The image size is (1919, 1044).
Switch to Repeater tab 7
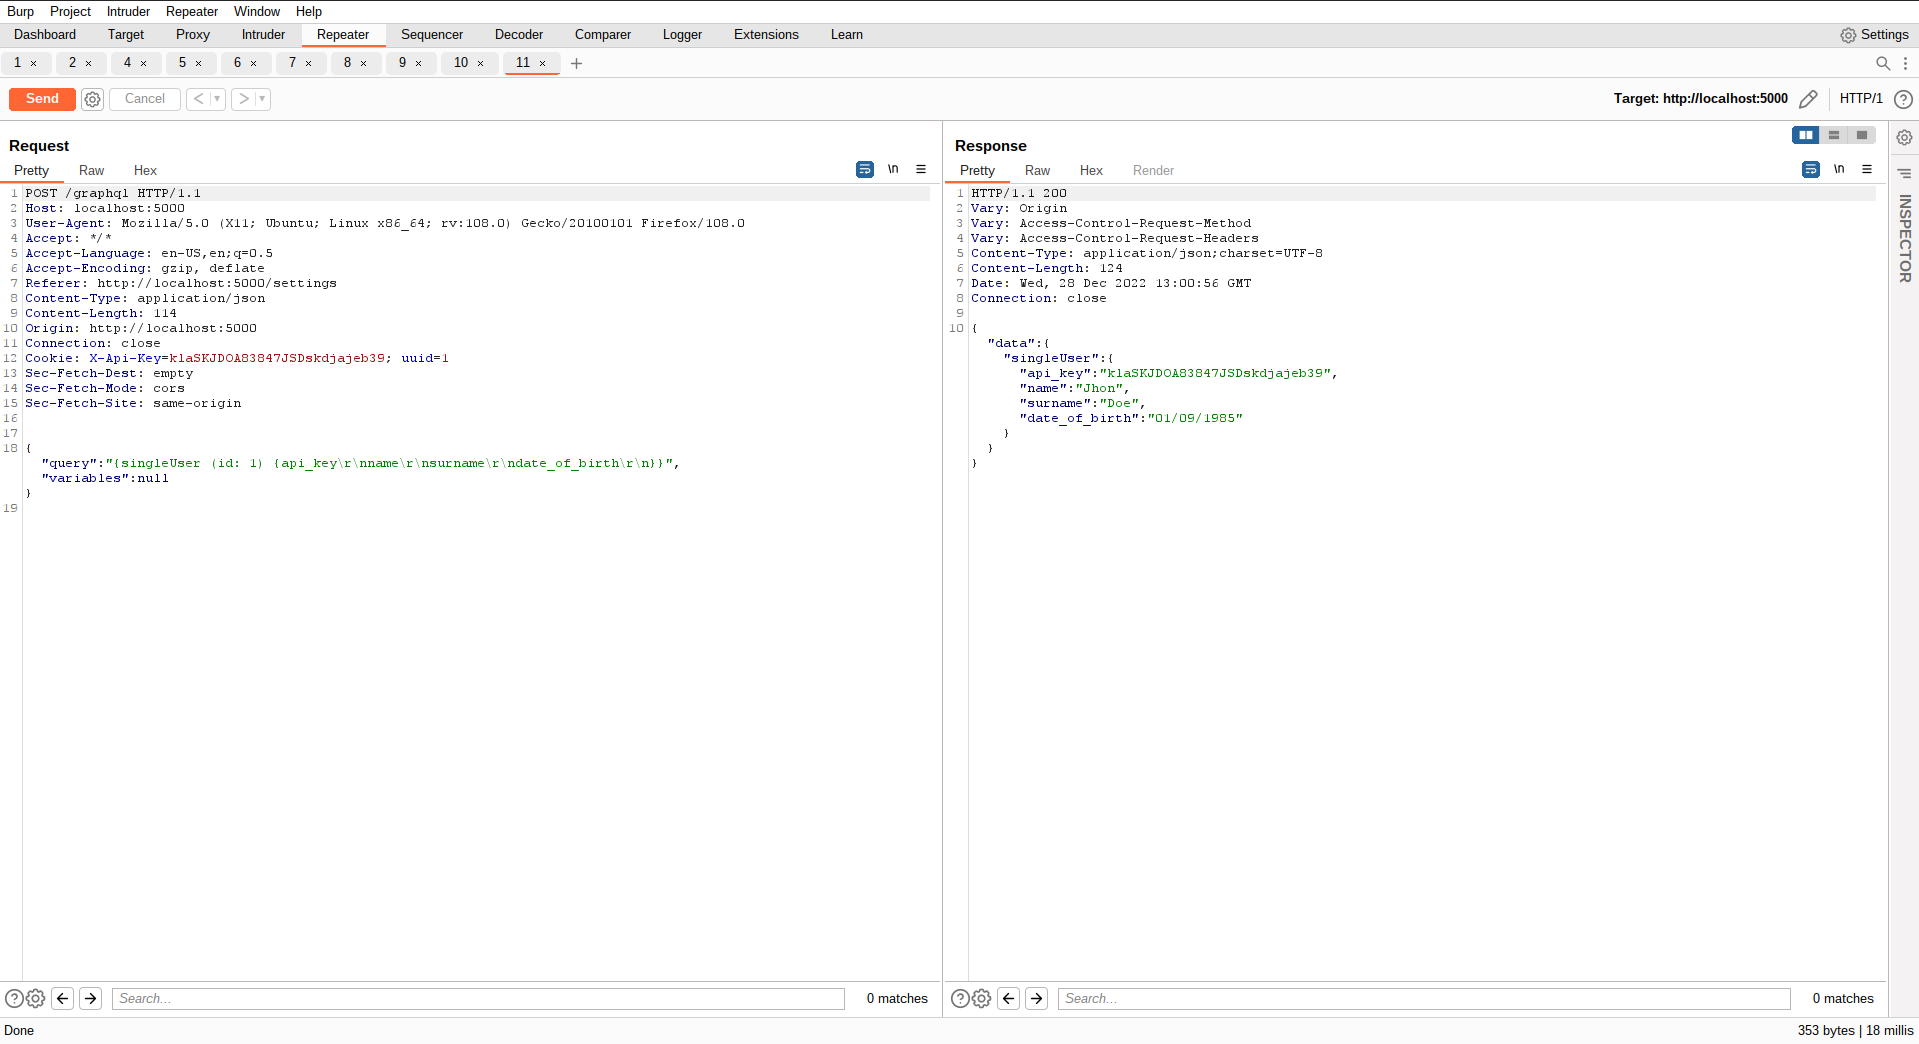point(292,63)
